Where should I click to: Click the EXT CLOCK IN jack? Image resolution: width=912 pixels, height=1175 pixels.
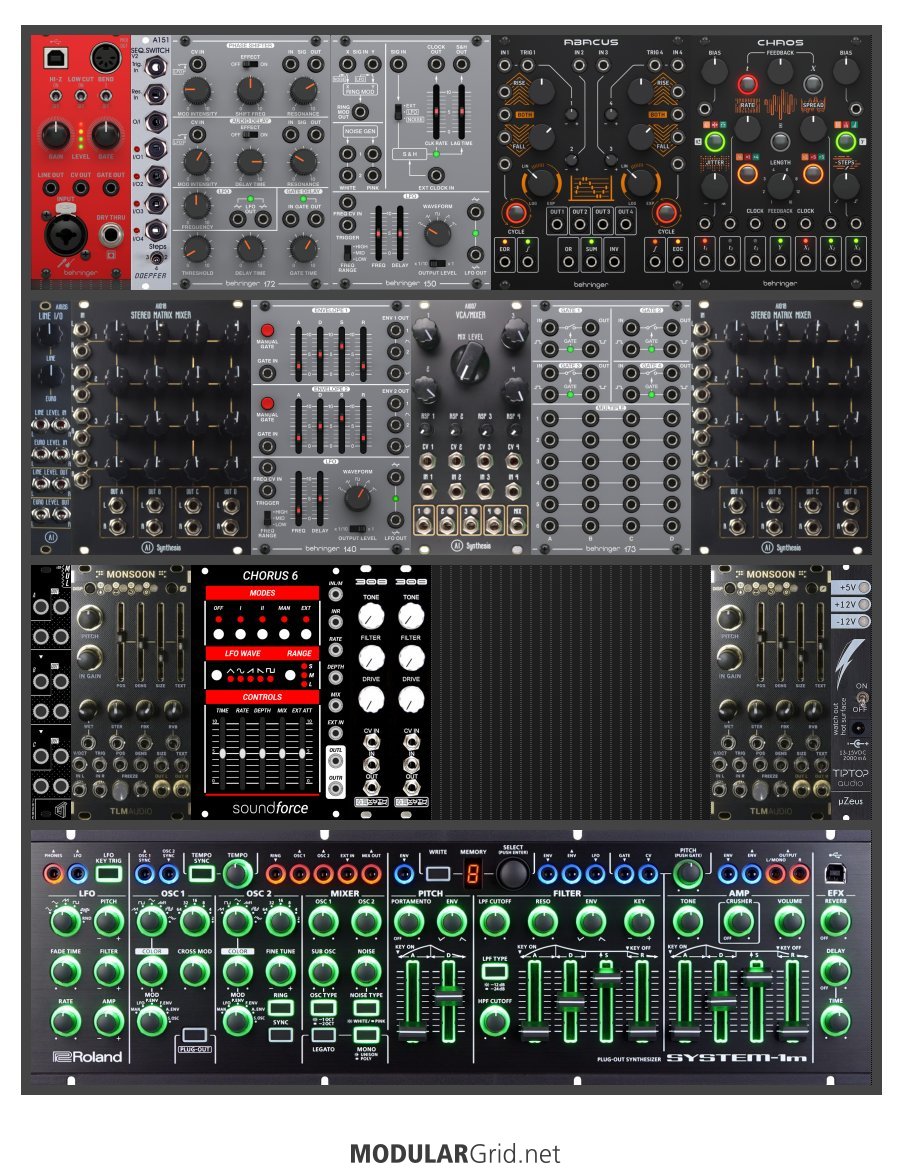pyautogui.click(x=436, y=177)
